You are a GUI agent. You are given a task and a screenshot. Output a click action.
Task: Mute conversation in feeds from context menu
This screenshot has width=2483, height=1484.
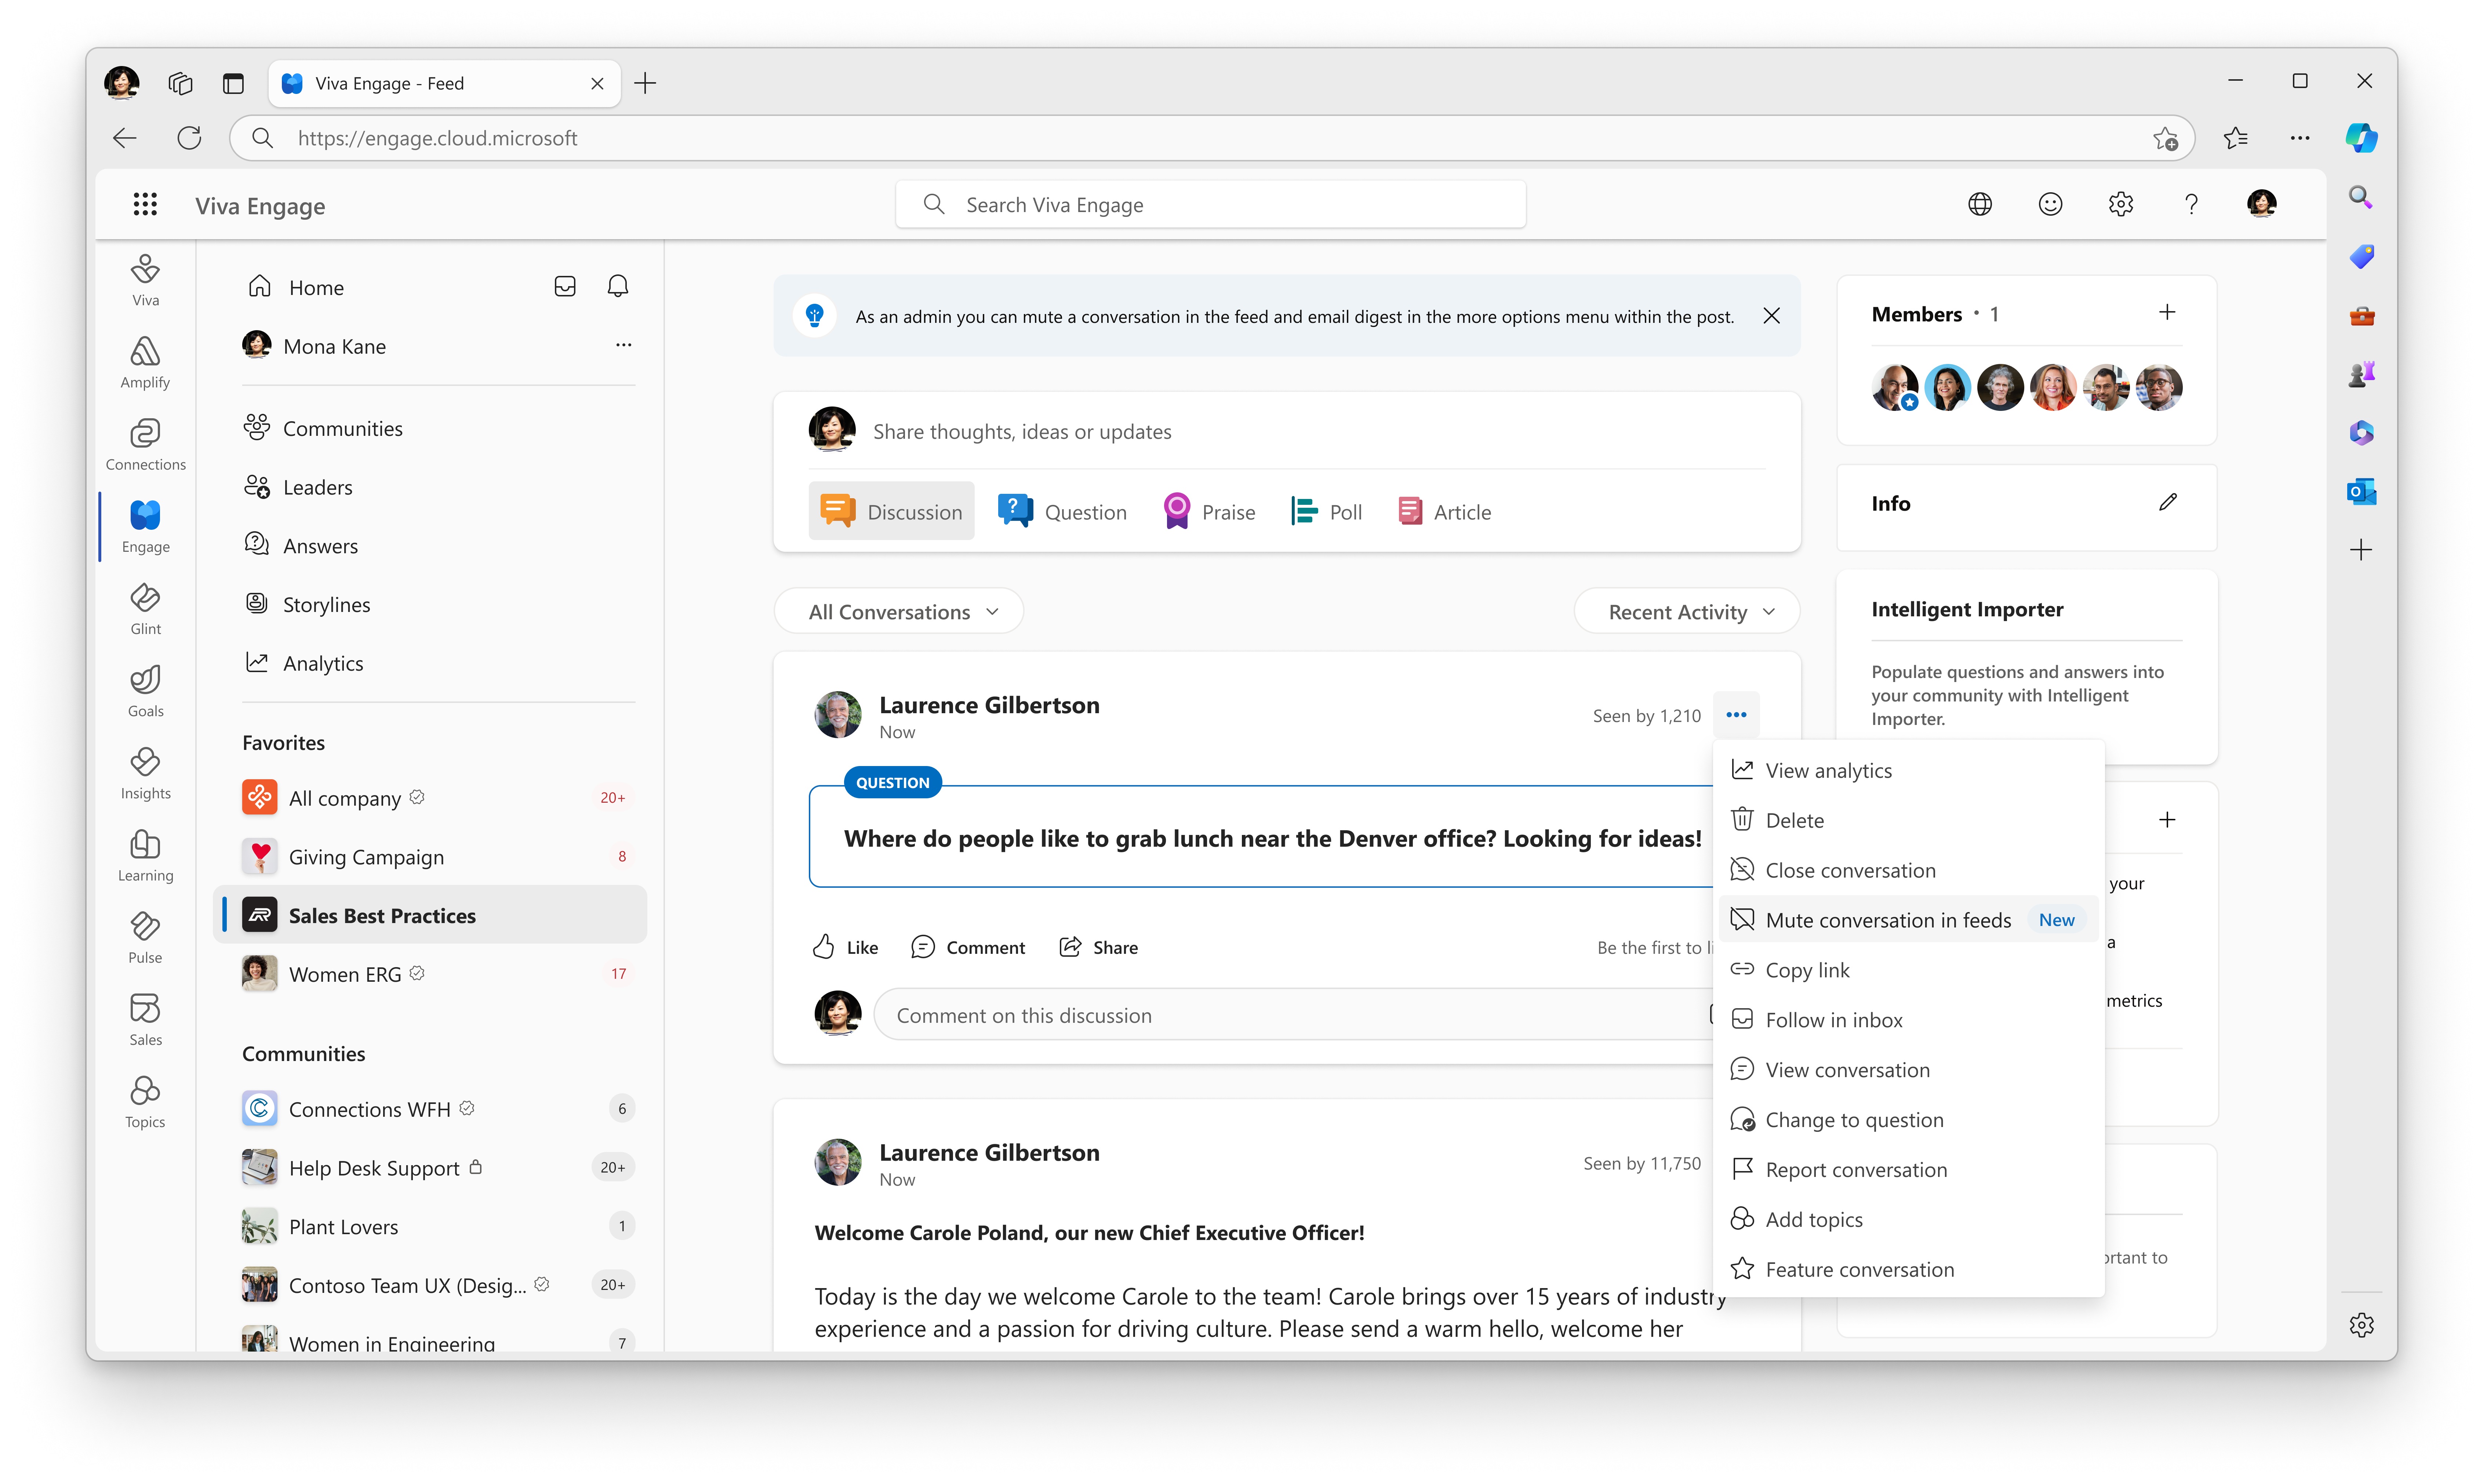pyautogui.click(x=1887, y=919)
